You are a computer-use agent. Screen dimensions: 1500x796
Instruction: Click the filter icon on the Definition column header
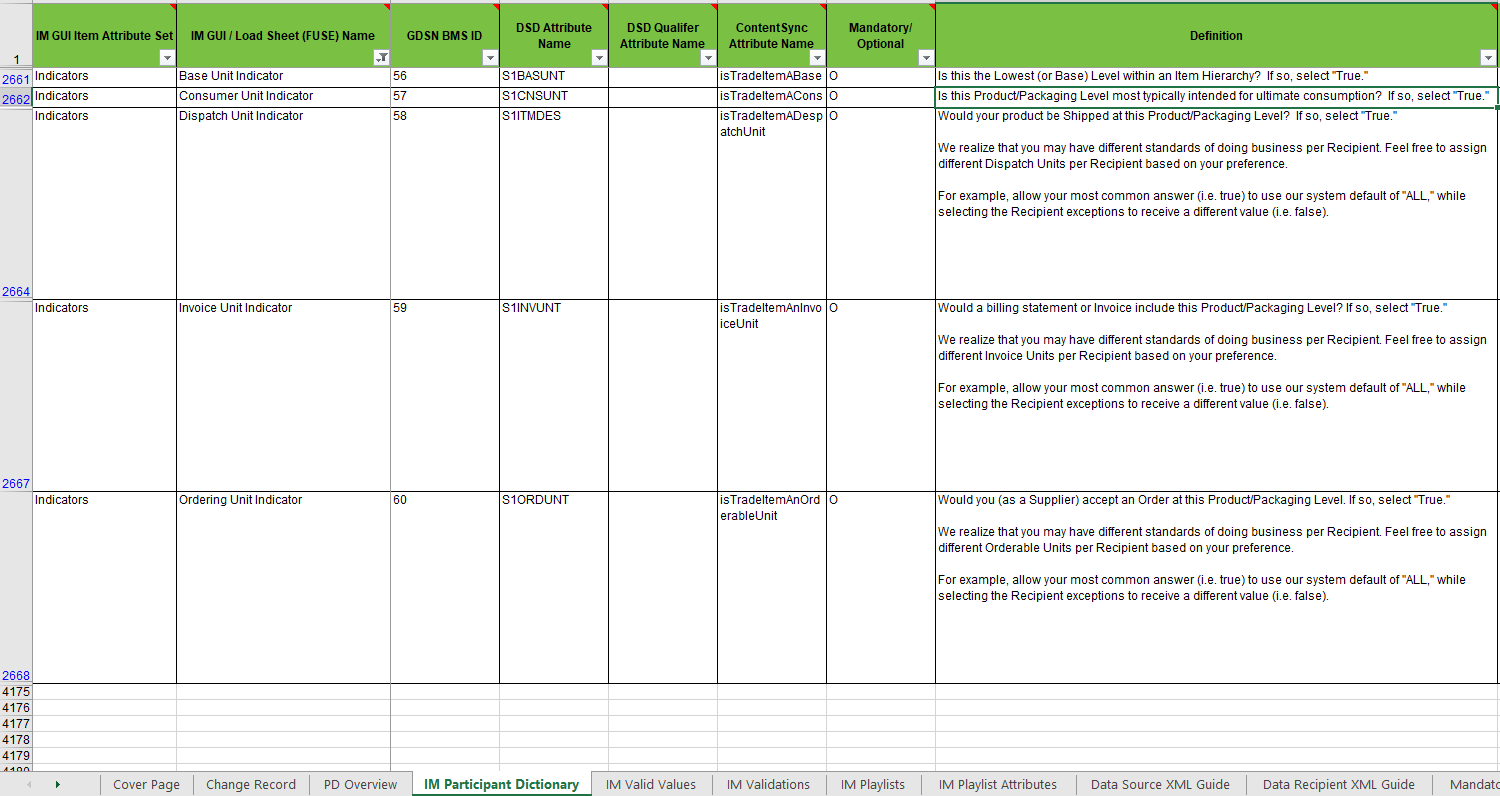[1487, 59]
